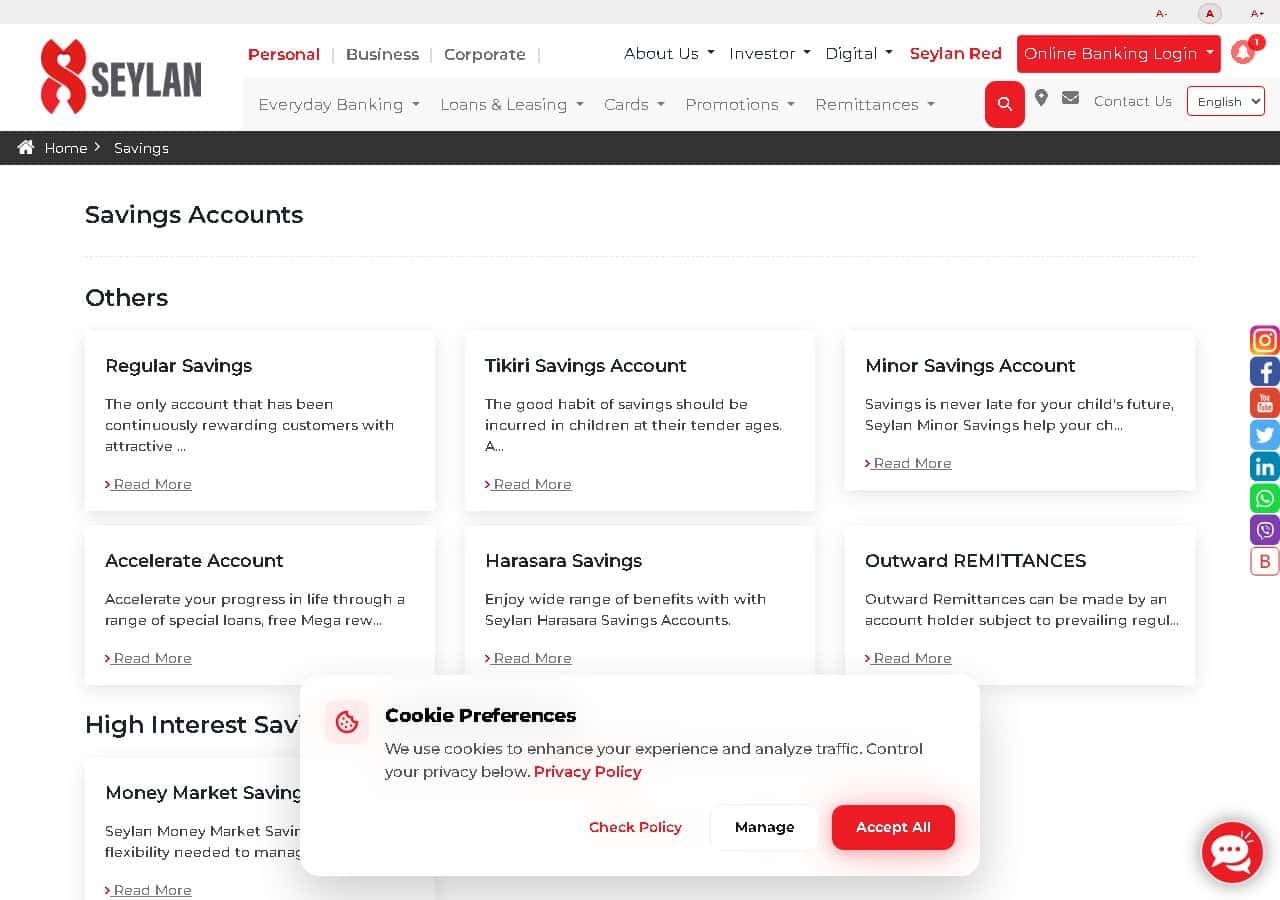Decrease font size with A-
The width and height of the screenshot is (1280, 900).
click(1161, 13)
